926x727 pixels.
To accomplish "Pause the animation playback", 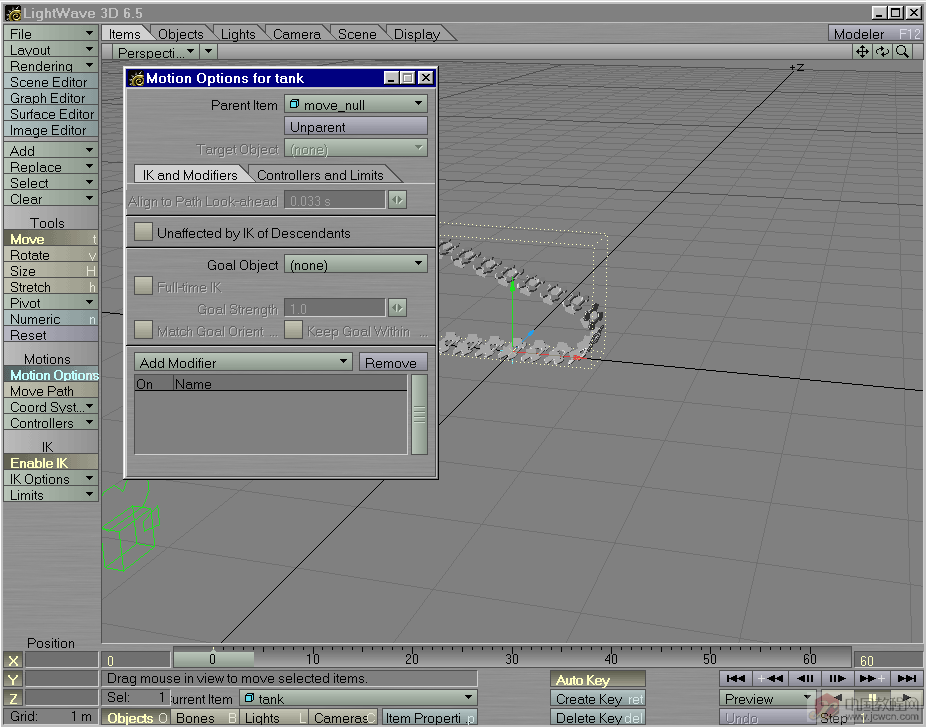I will (x=872, y=698).
